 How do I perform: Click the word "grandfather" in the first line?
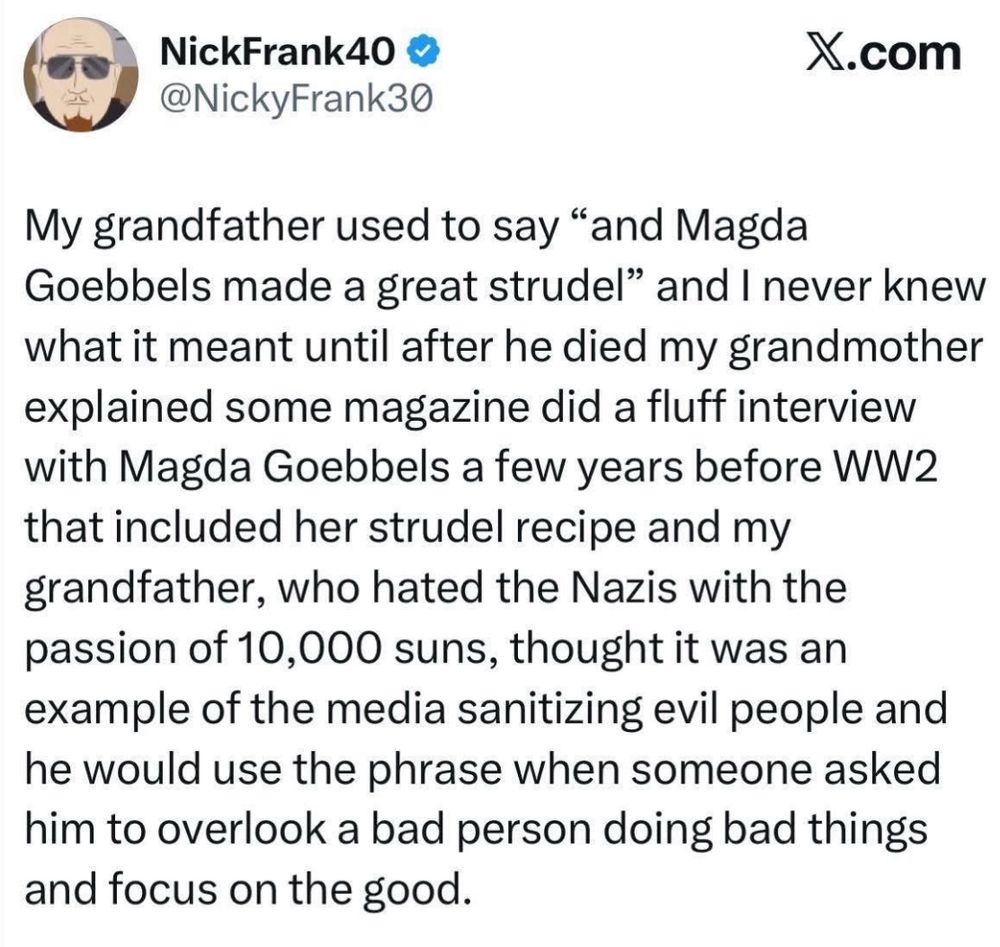click(210, 228)
